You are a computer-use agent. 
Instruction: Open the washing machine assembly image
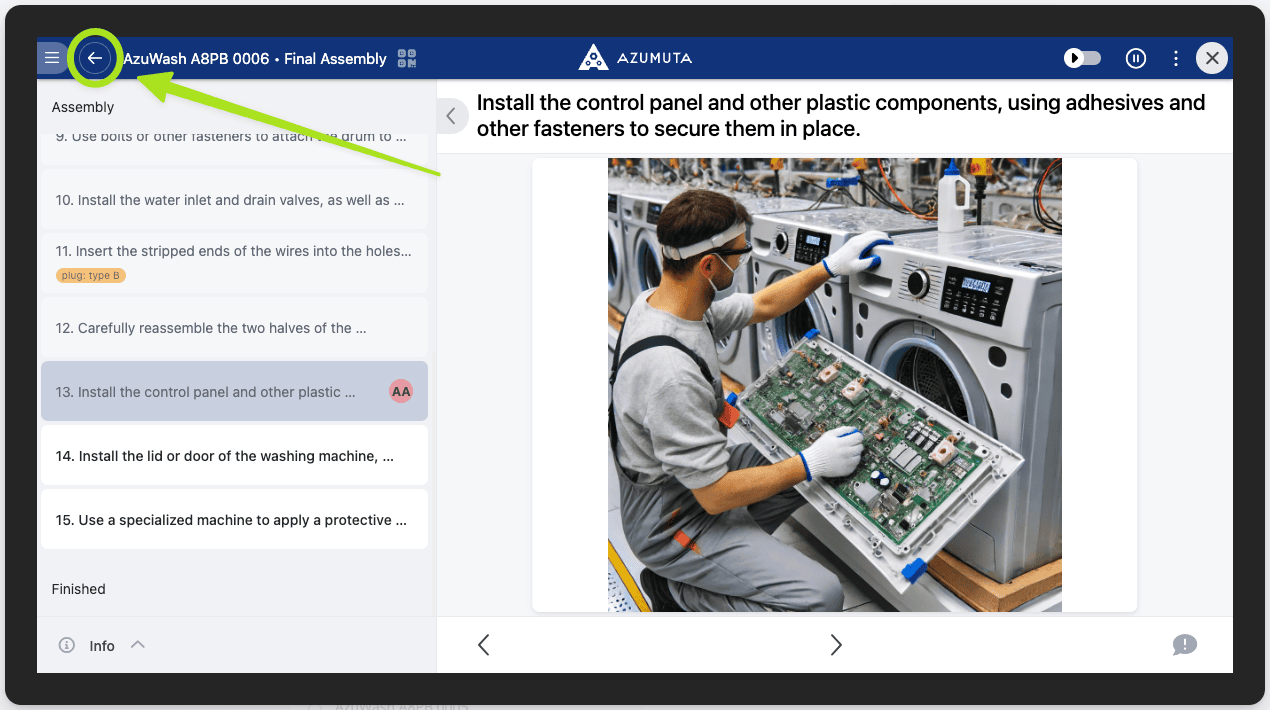pos(834,385)
